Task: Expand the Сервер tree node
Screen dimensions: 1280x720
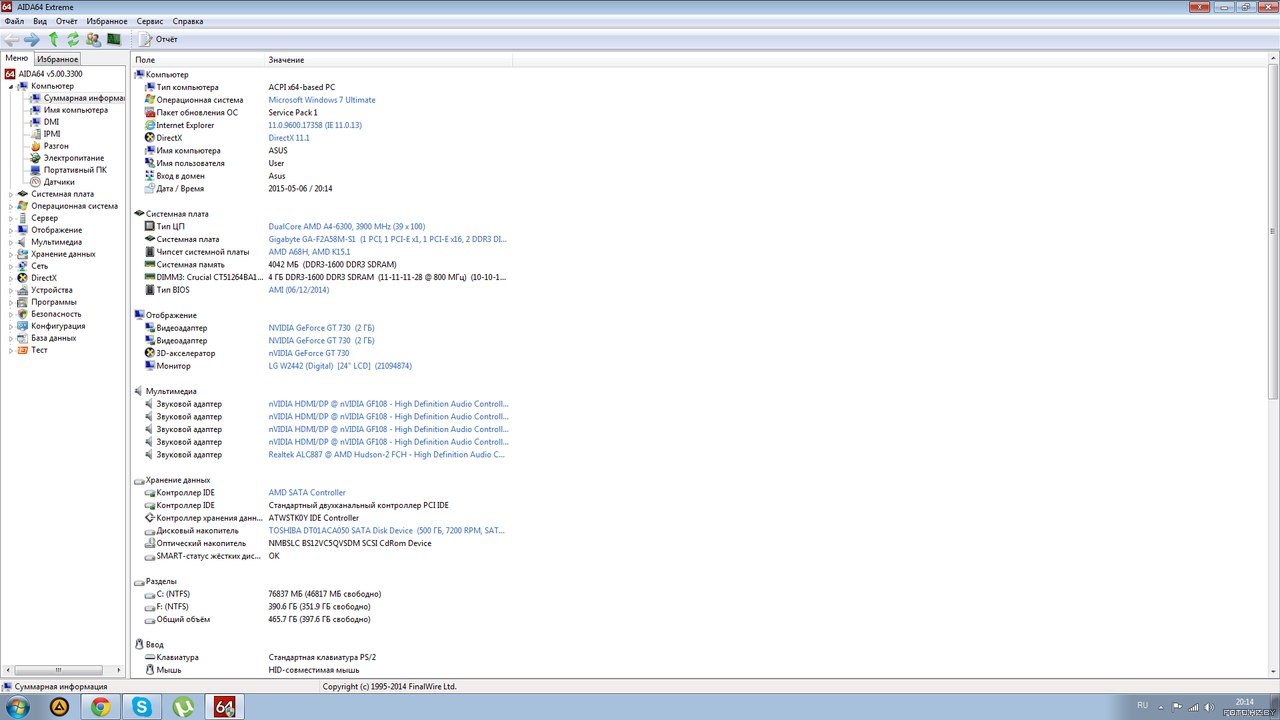Action: coord(11,218)
